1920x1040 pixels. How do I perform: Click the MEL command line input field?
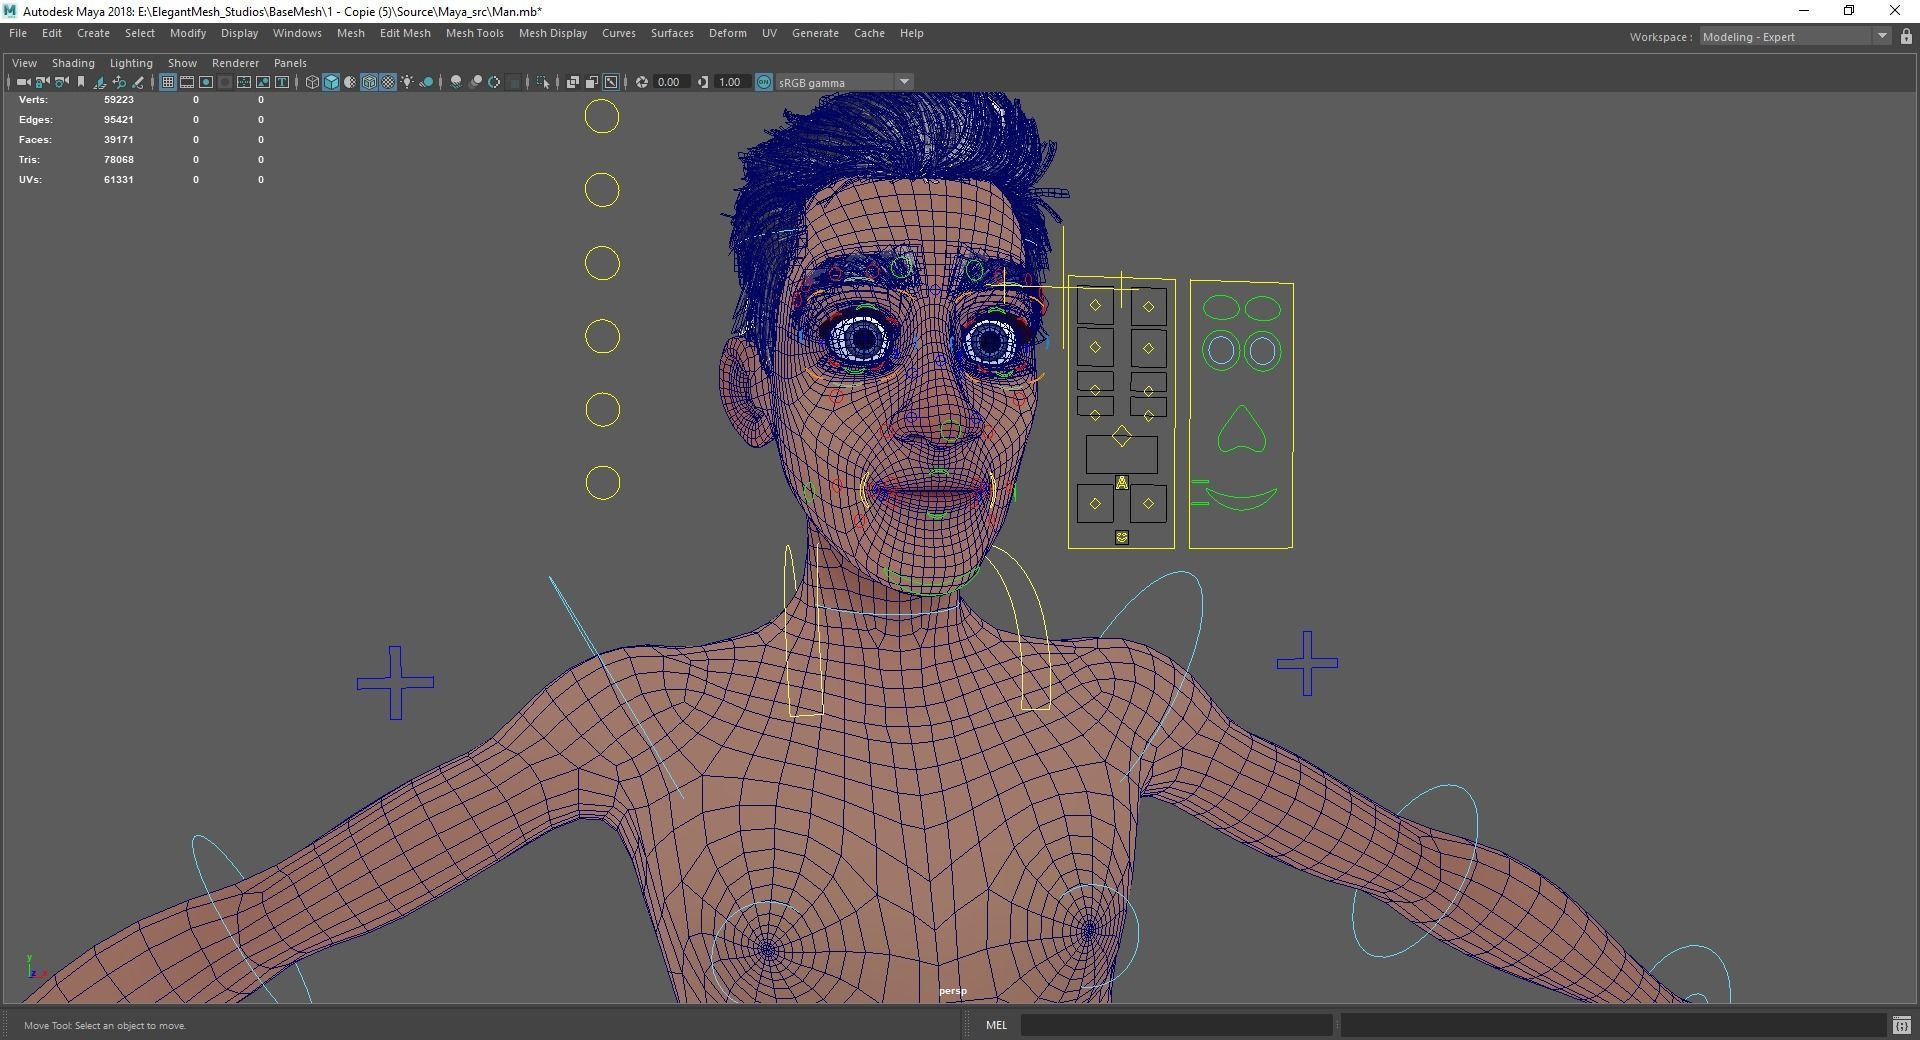point(1176,1025)
